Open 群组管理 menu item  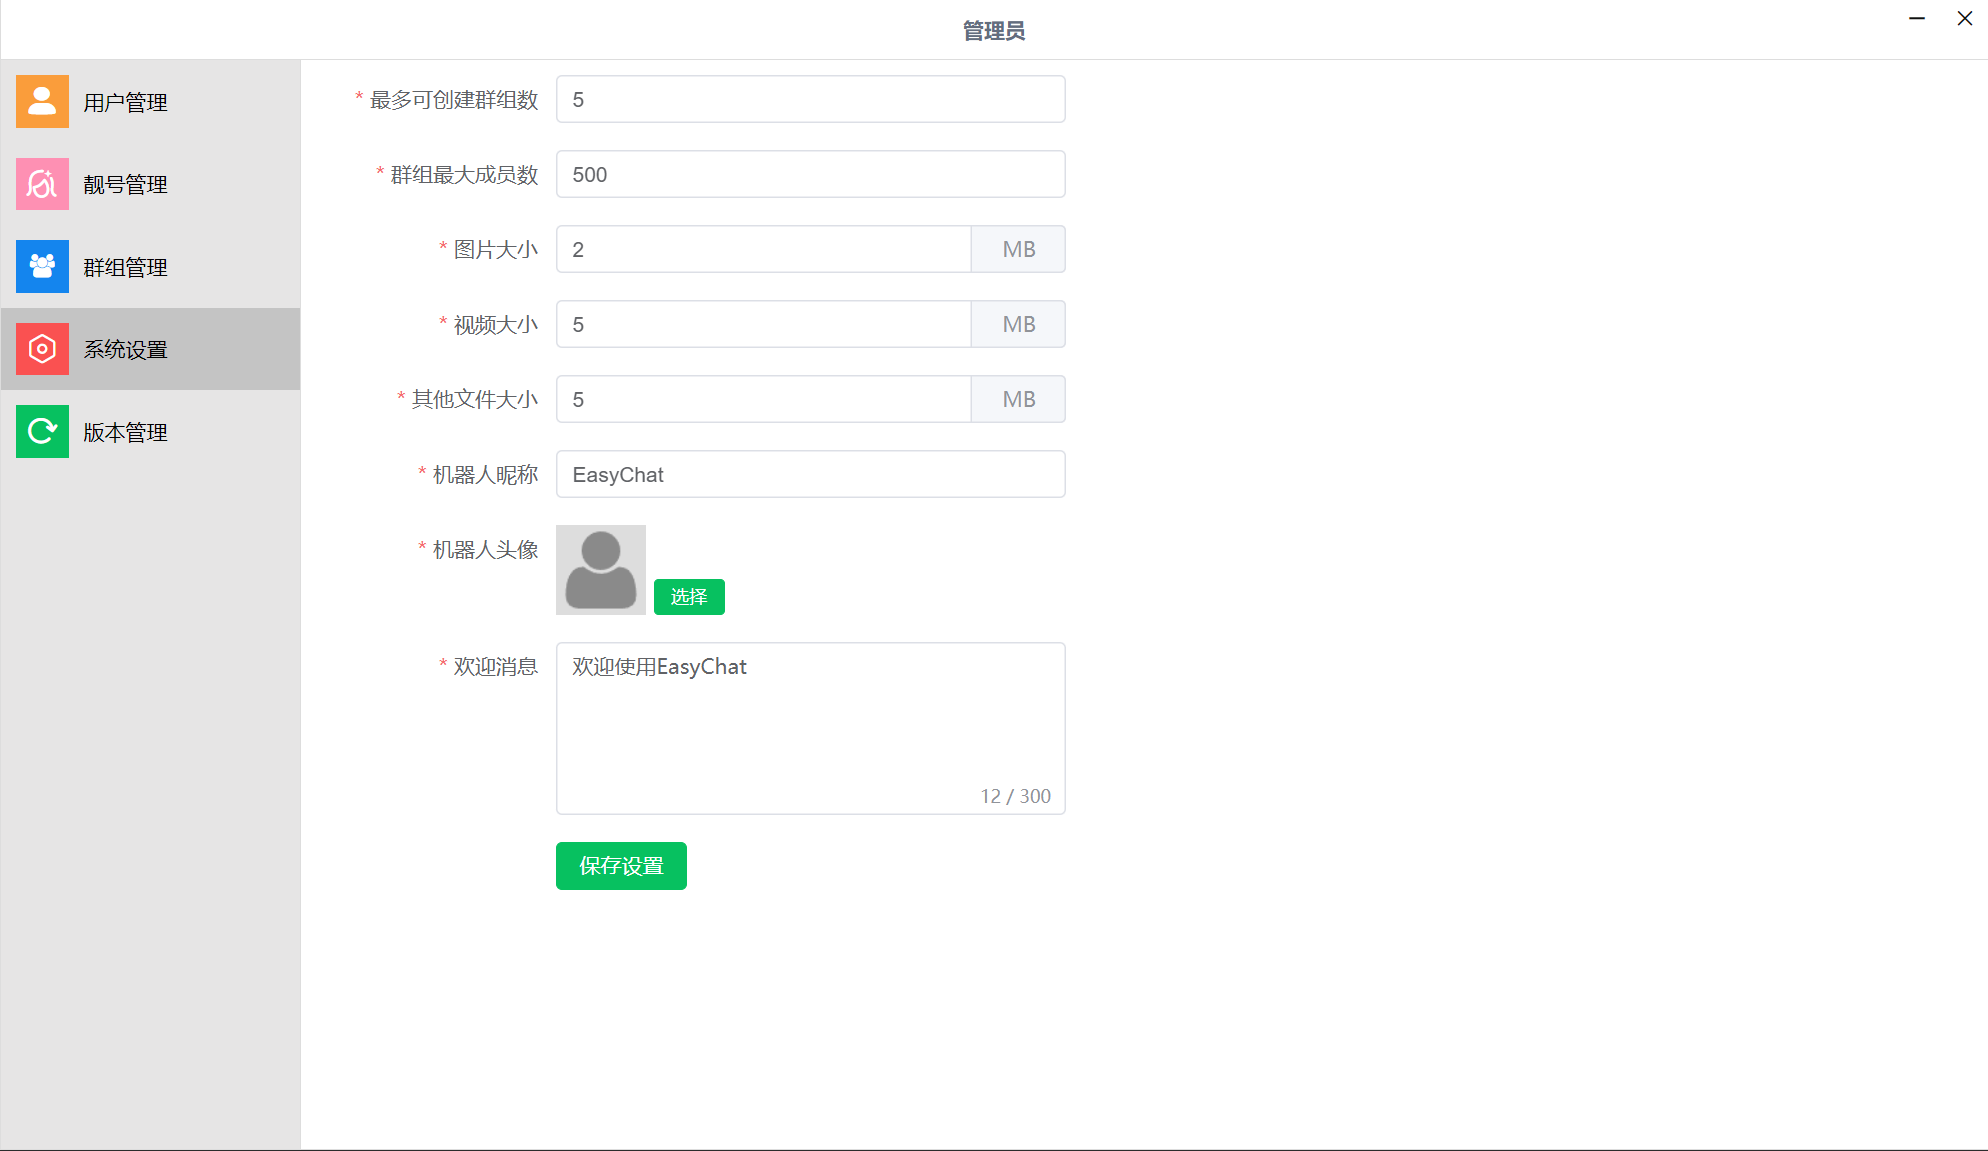[125, 267]
